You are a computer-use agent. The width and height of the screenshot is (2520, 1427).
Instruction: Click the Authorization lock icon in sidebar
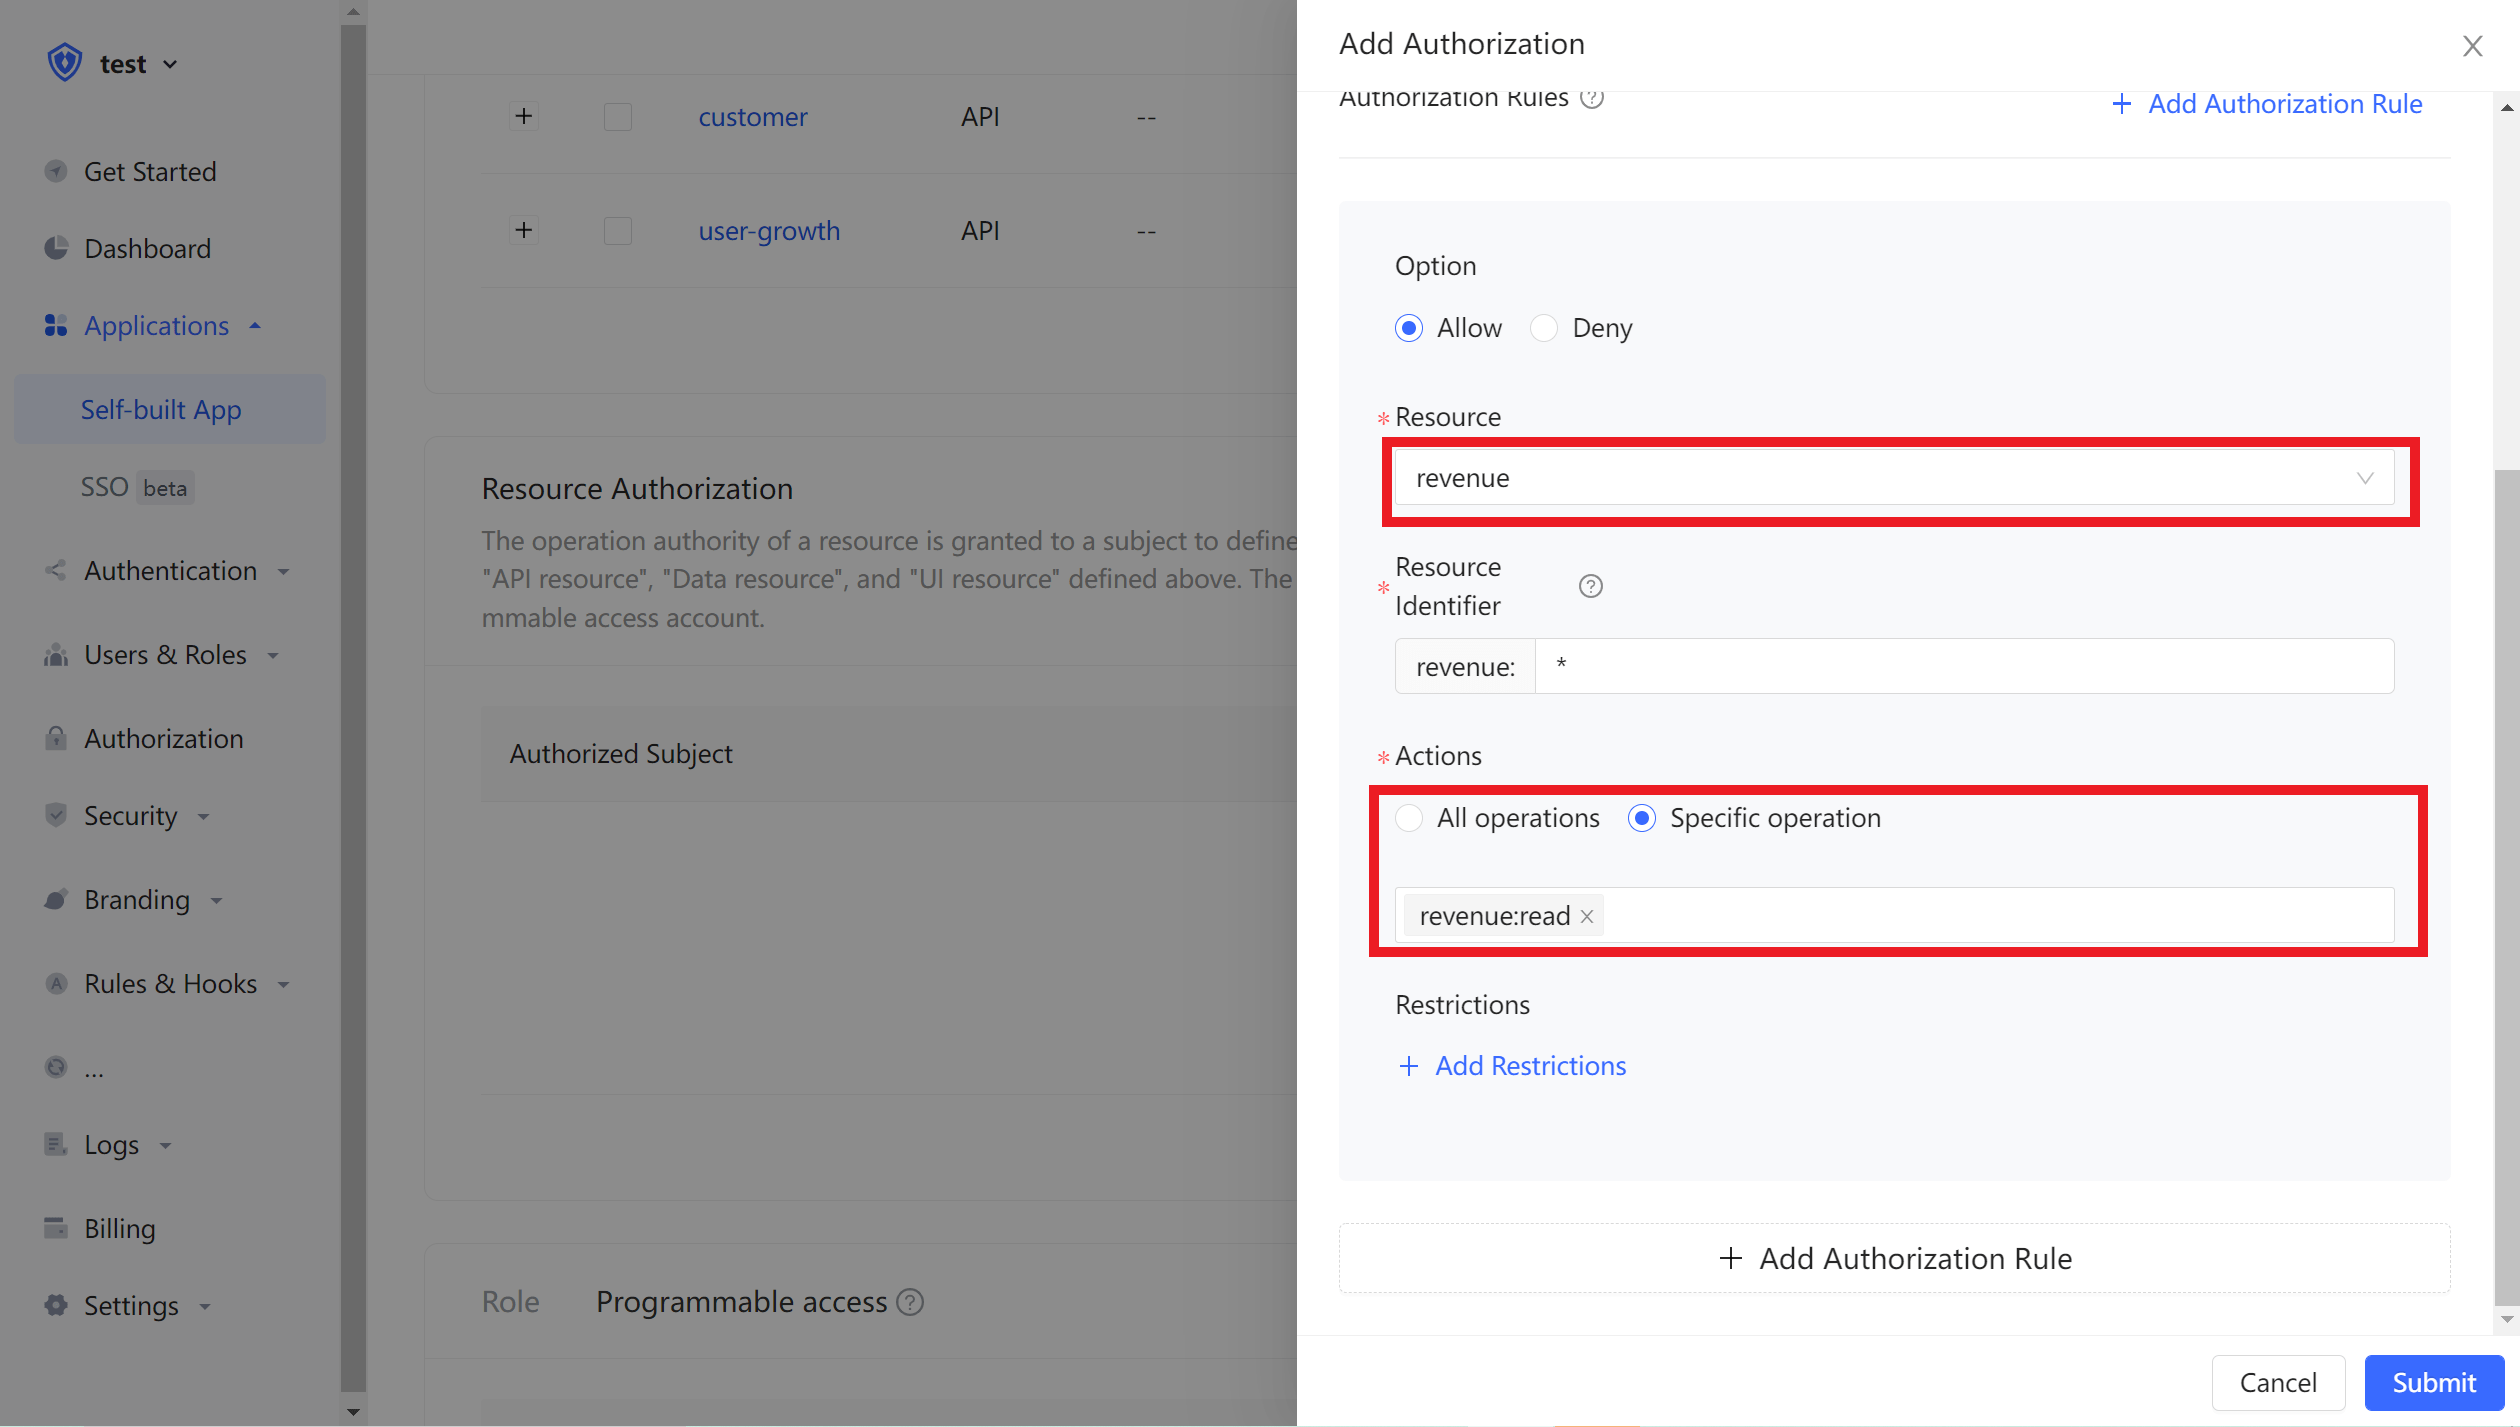(56, 738)
